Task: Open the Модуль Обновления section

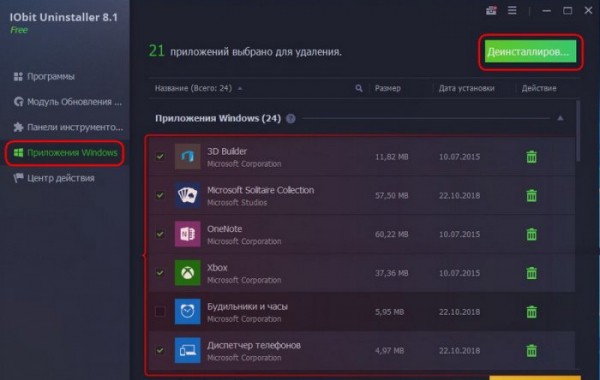Action: 68,102
